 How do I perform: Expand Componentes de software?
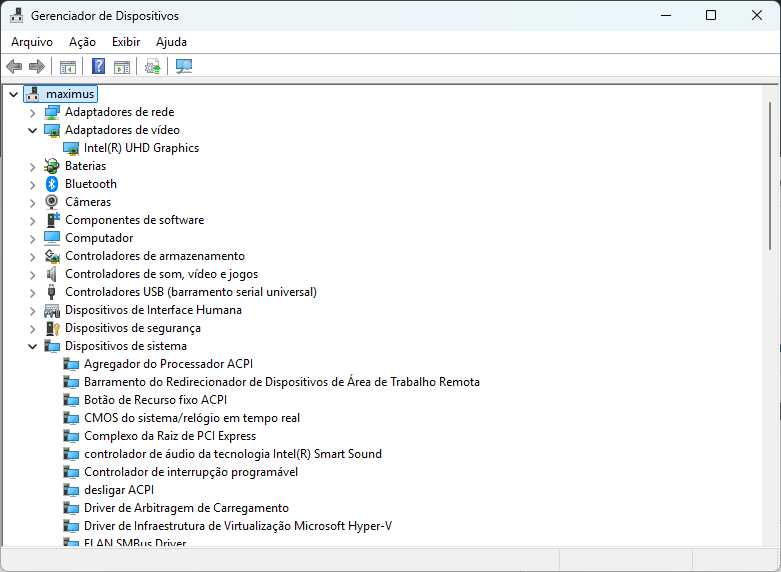[32, 220]
